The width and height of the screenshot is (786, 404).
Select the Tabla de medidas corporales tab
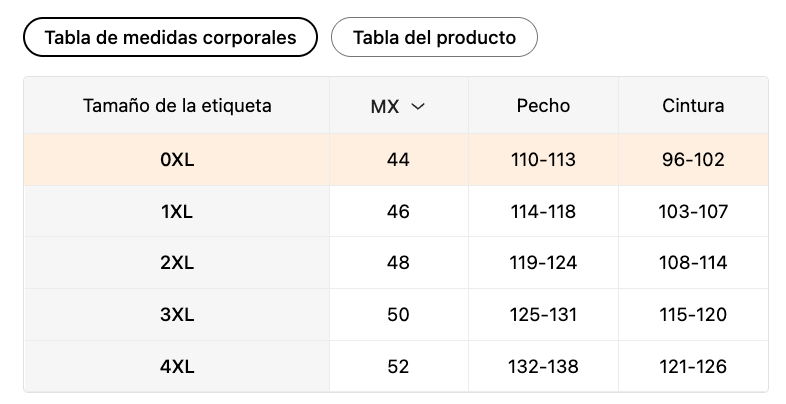point(170,38)
